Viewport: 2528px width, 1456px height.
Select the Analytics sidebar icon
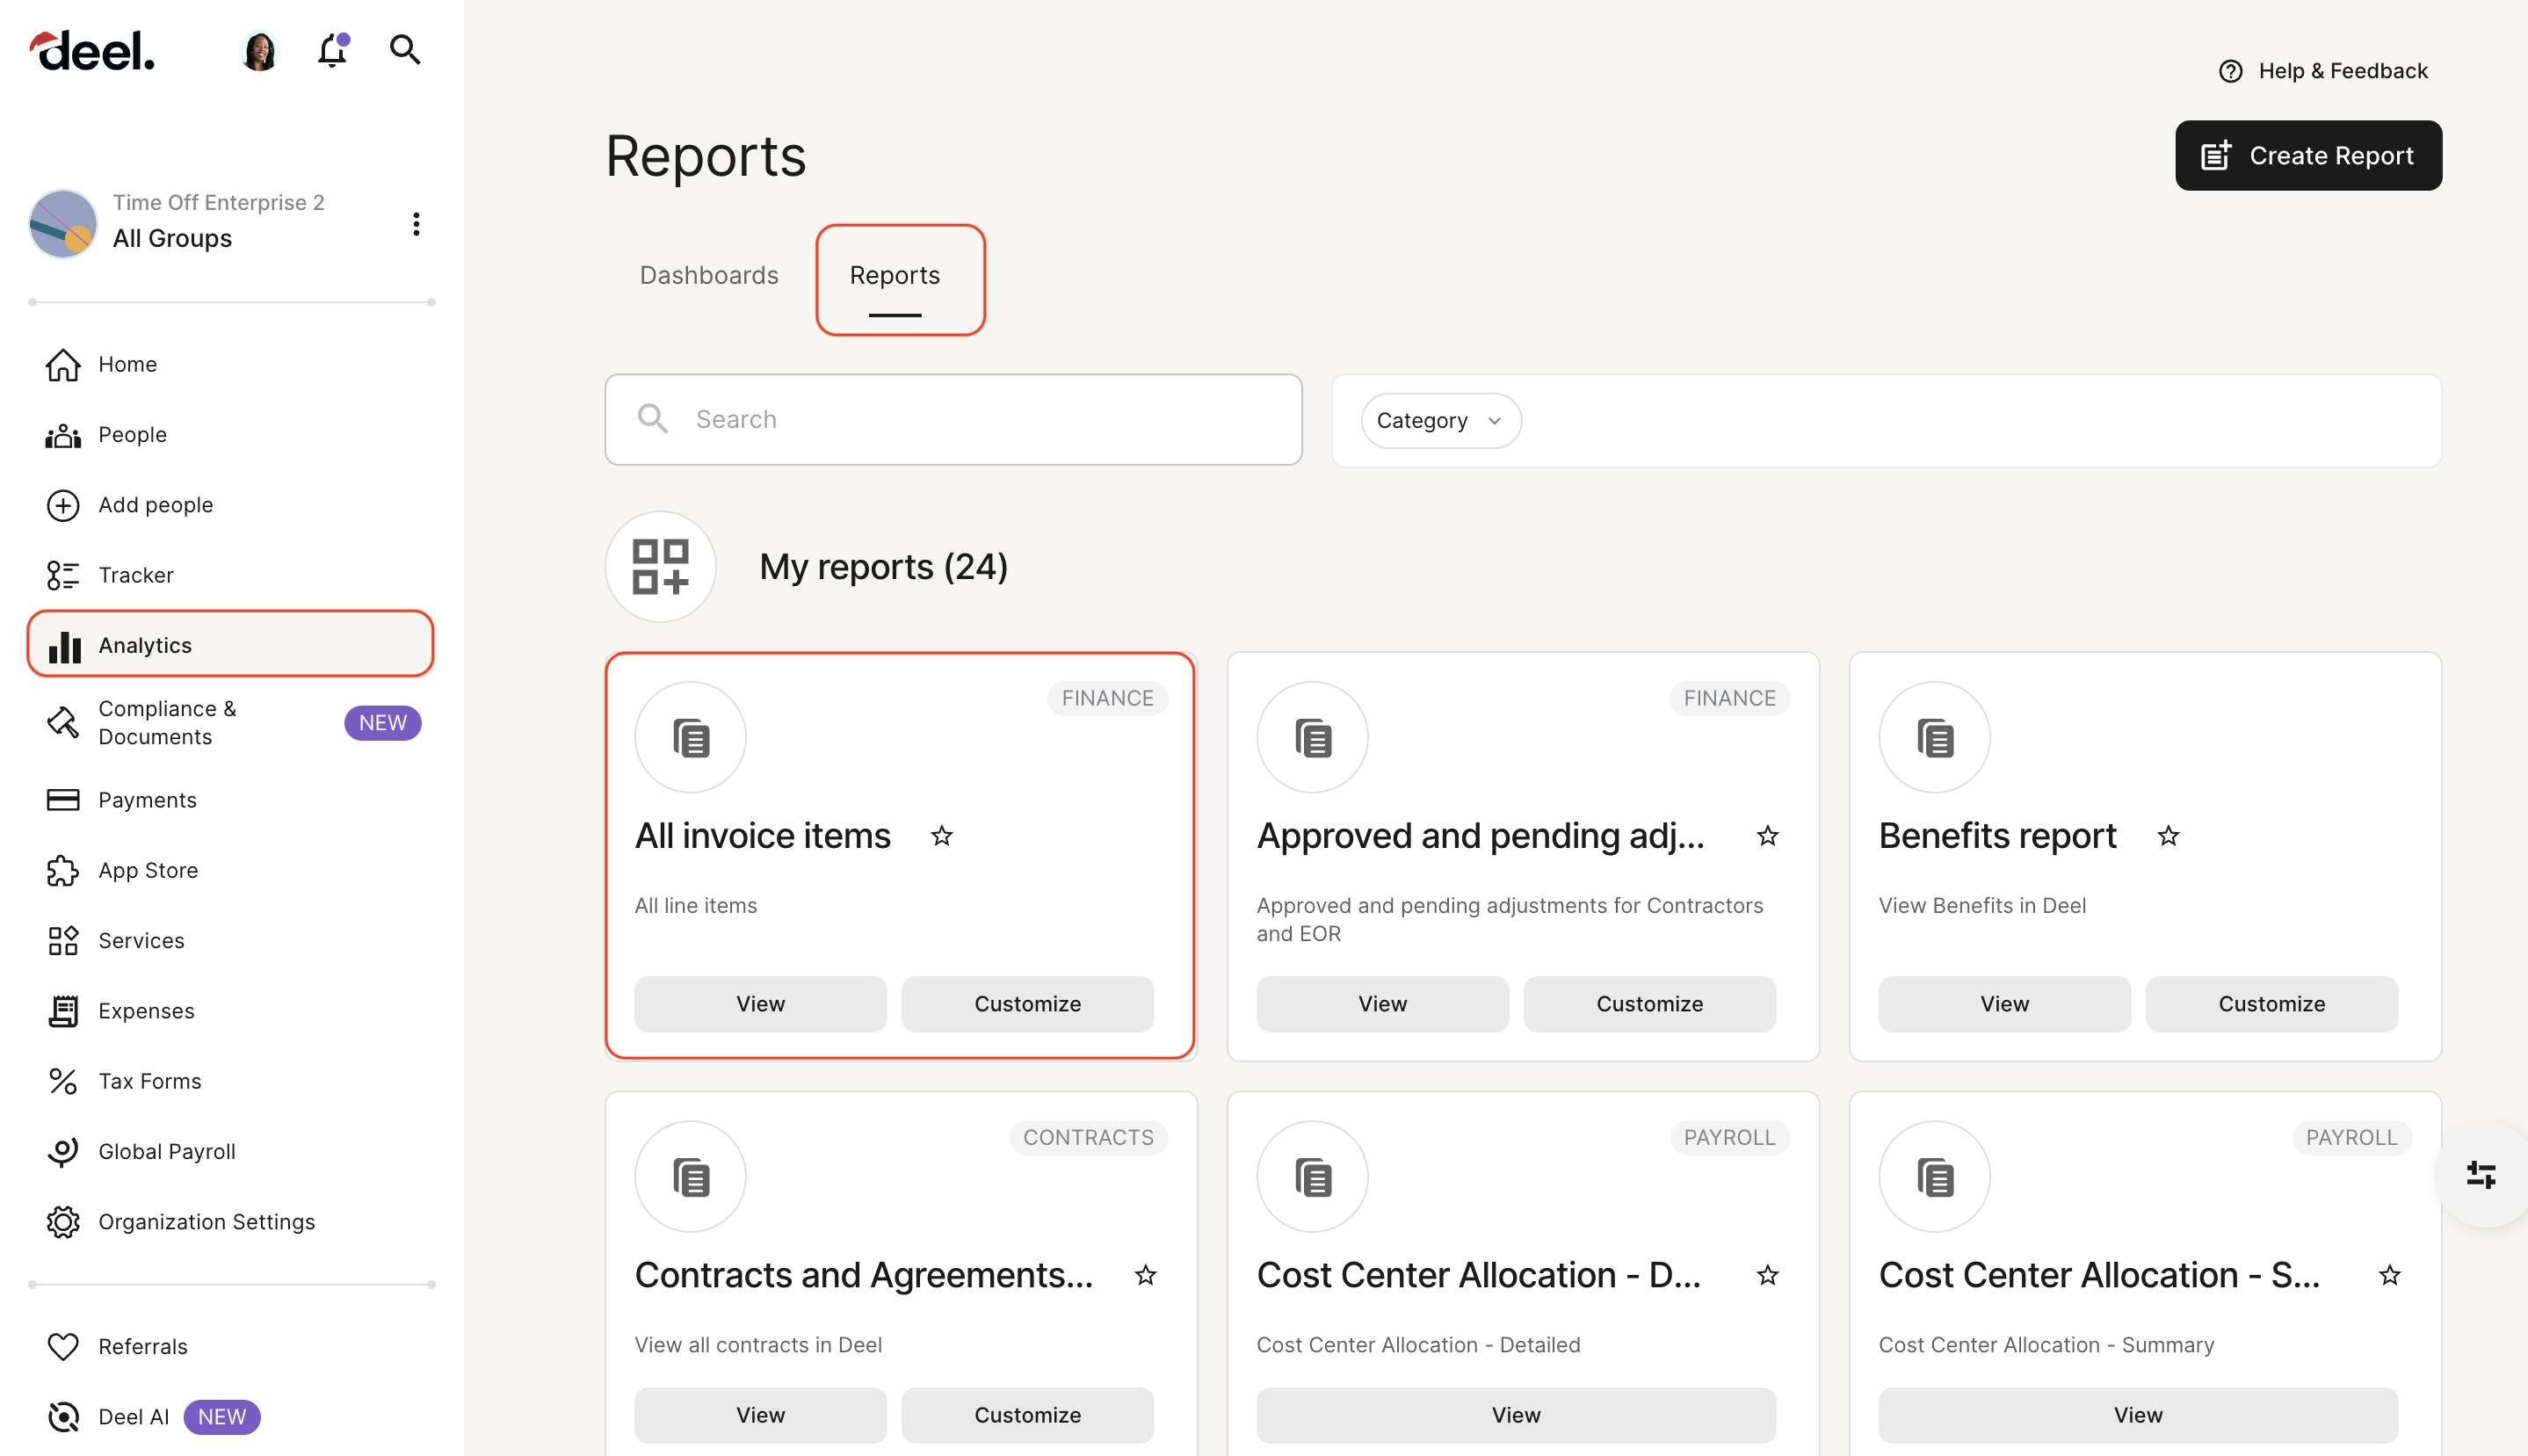tap(63, 645)
